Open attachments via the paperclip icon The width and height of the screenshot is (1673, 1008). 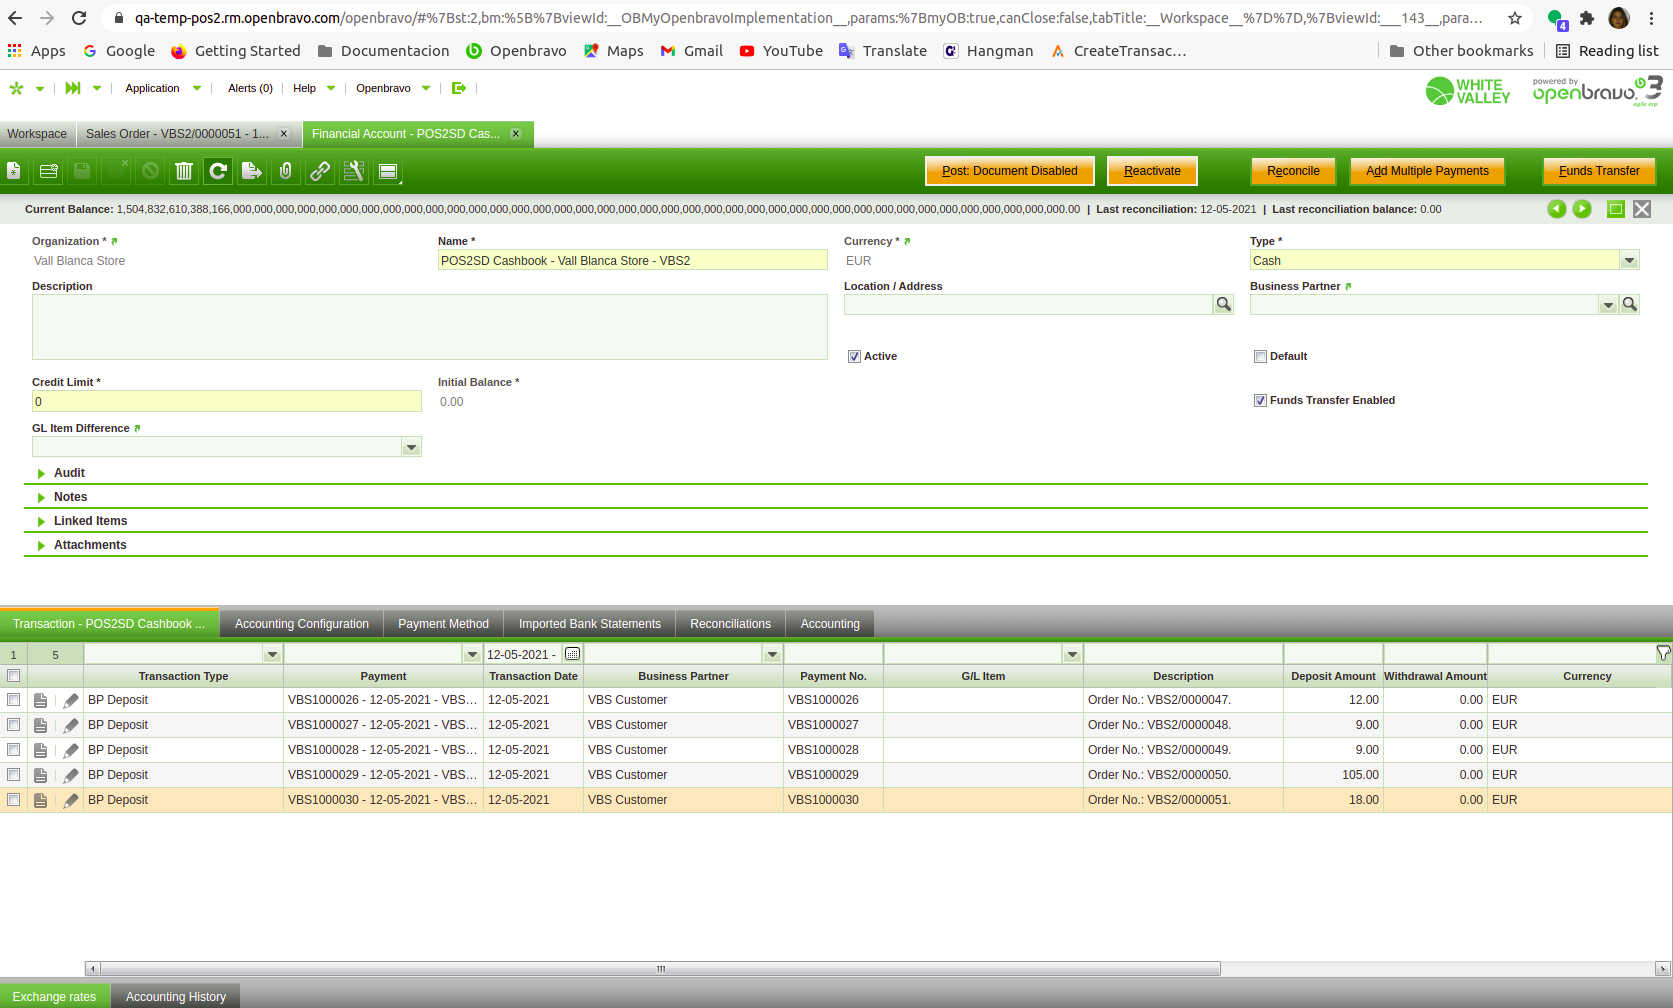click(x=286, y=171)
